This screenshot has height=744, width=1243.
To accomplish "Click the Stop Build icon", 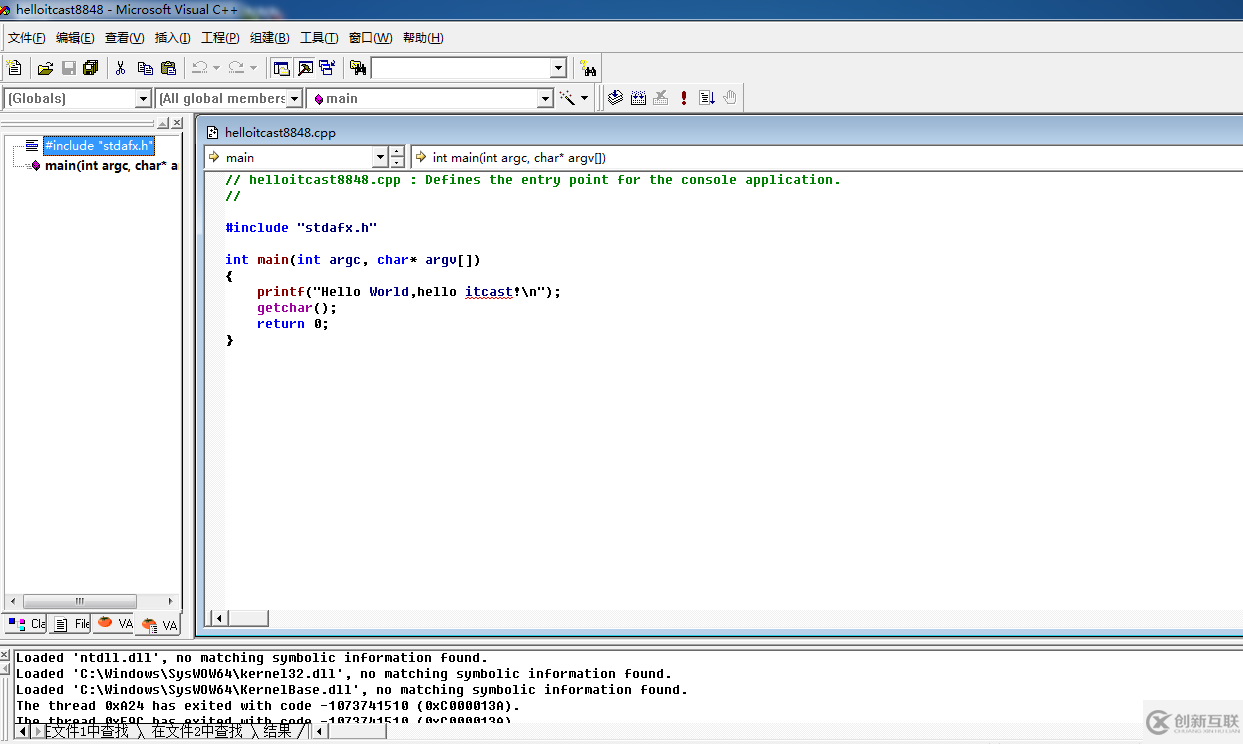I will 661,98.
